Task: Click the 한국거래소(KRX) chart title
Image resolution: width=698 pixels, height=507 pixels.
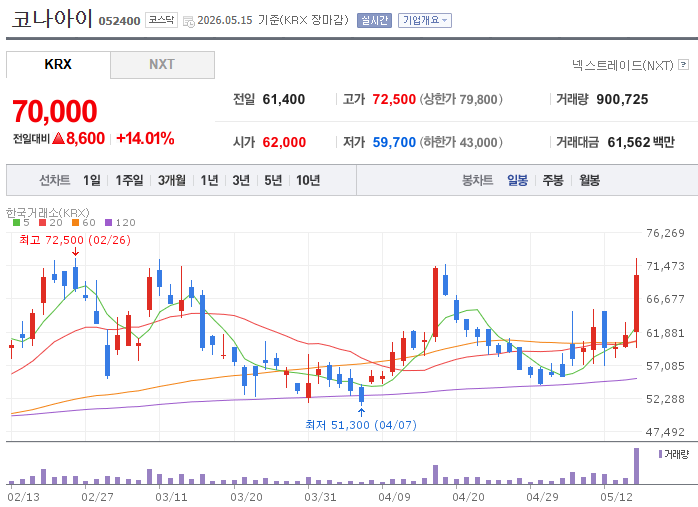Action: click(x=48, y=213)
